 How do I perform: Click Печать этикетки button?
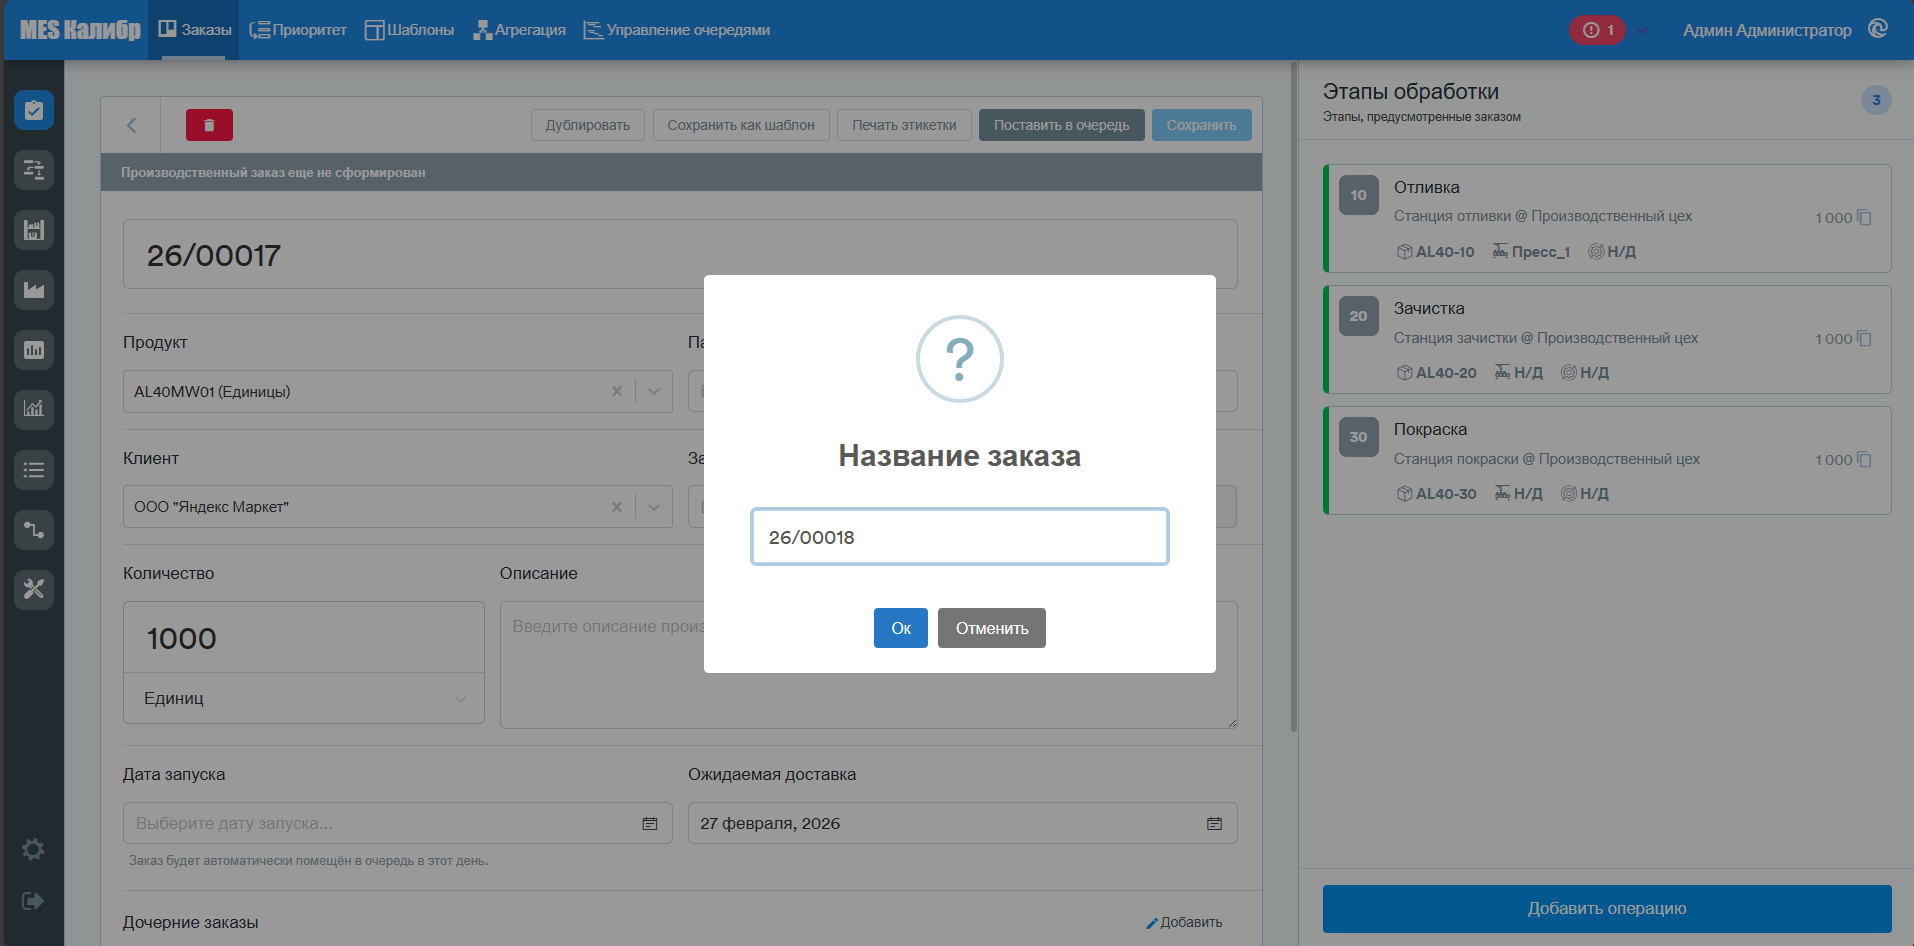904,125
